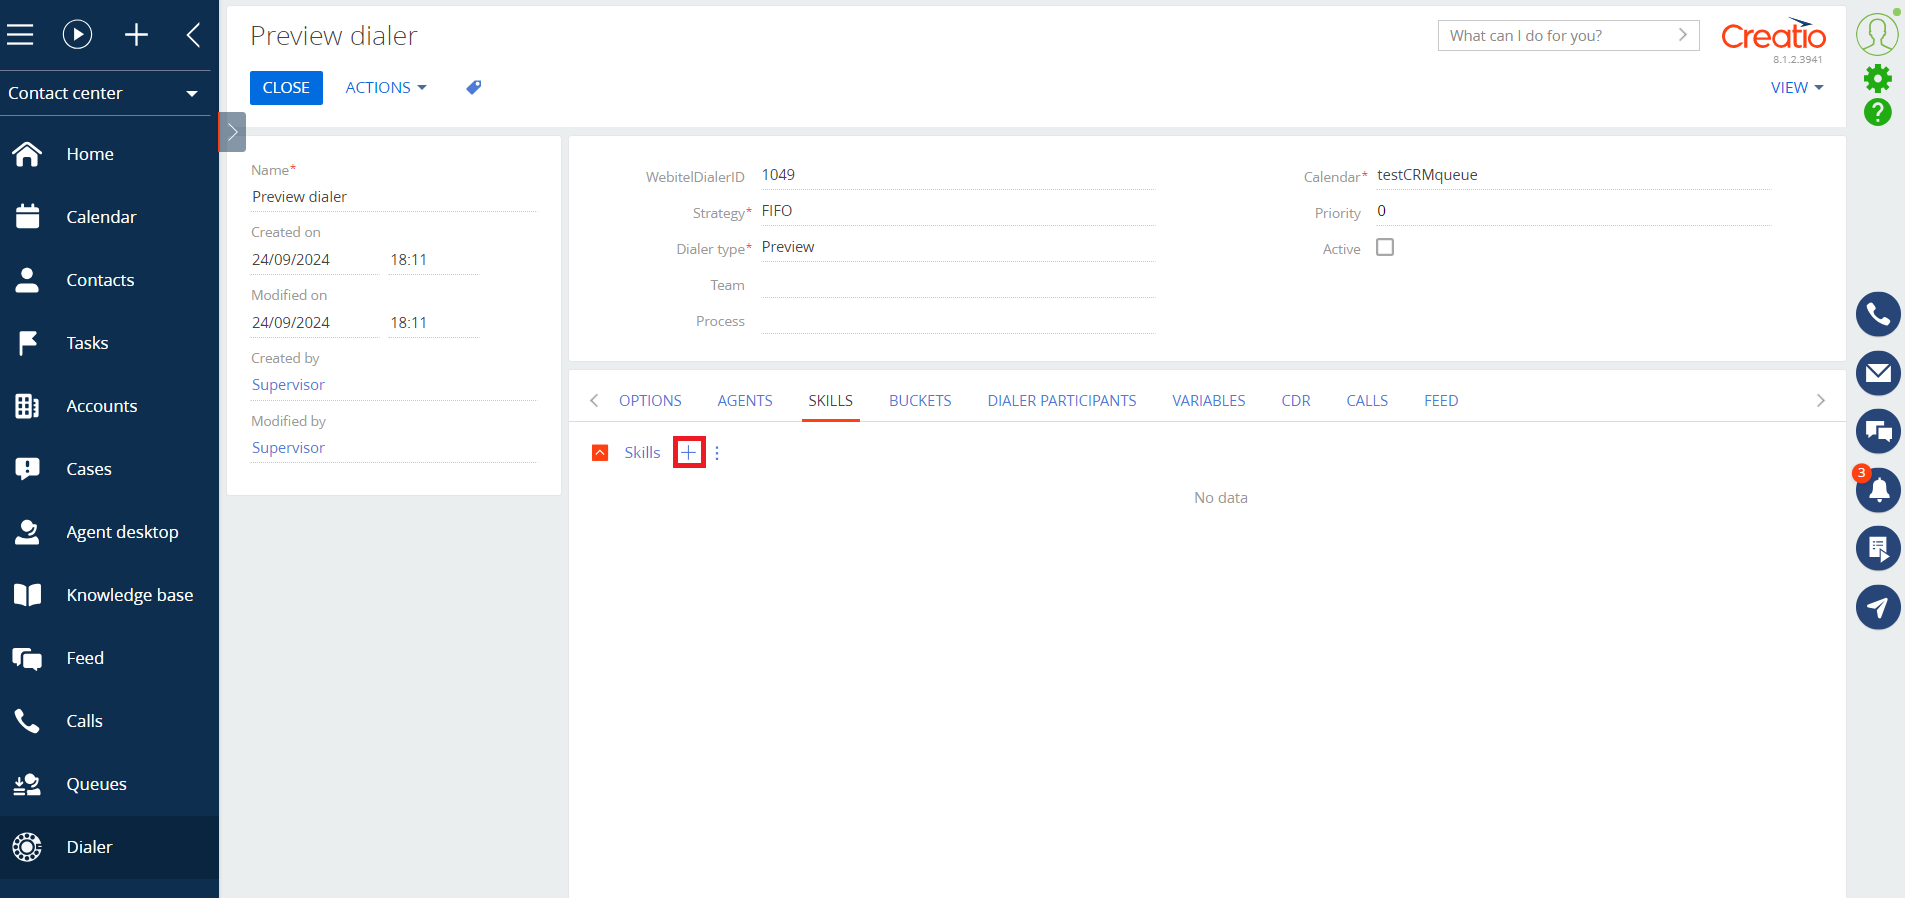
Task: Open the chat messages panel
Action: click(x=1878, y=432)
